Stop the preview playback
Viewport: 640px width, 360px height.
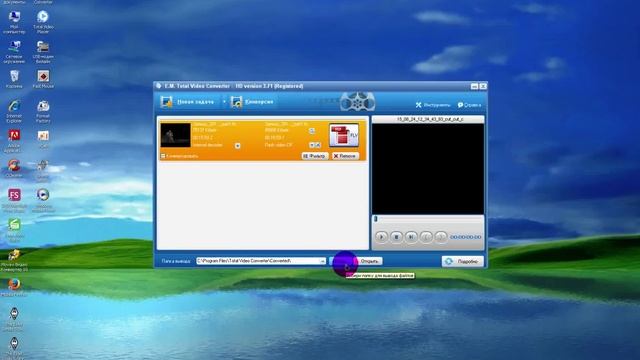[x=396, y=237]
